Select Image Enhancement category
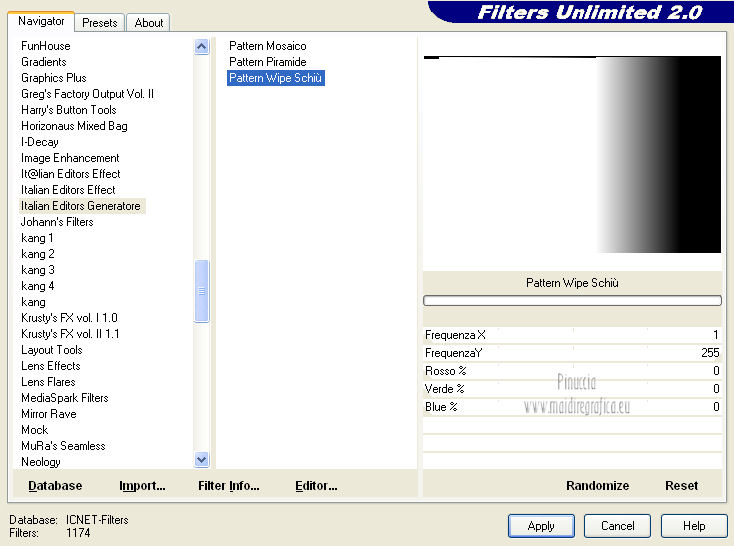The width and height of the screenshot is (734, 546). coord(70,158)
